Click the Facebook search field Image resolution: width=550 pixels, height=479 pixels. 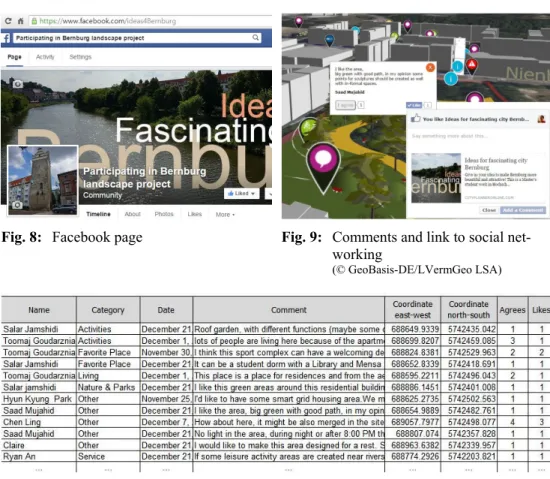[137, 38]
